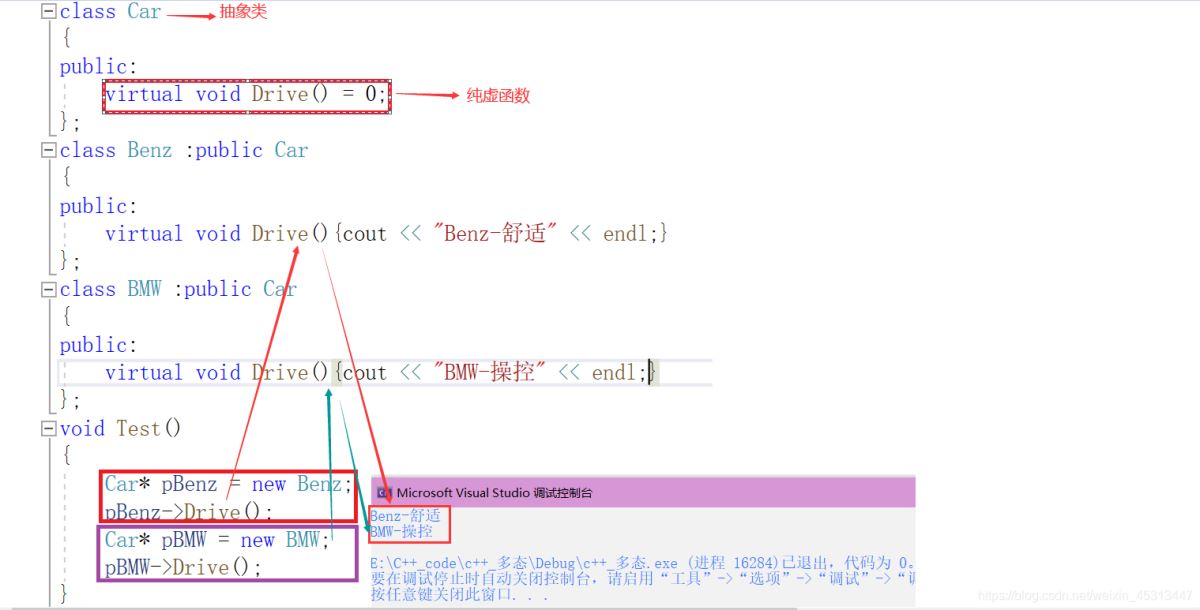1200x610 pixels.
Task: Click the 'Car* pBMW = new BMW;' line
Action: pyautogui.click(x=217, y=540)
